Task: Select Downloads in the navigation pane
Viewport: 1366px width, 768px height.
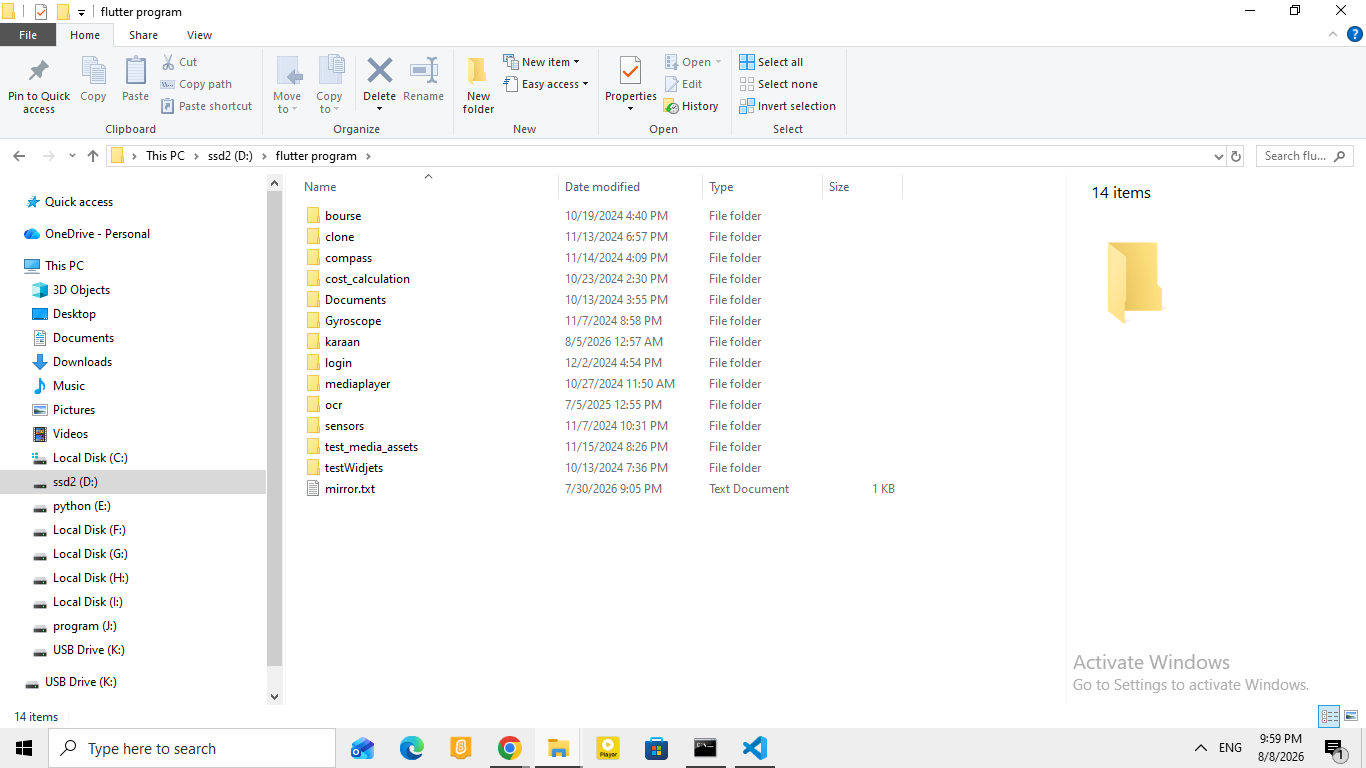Action: pyautogui.click(x=82, y=362)
